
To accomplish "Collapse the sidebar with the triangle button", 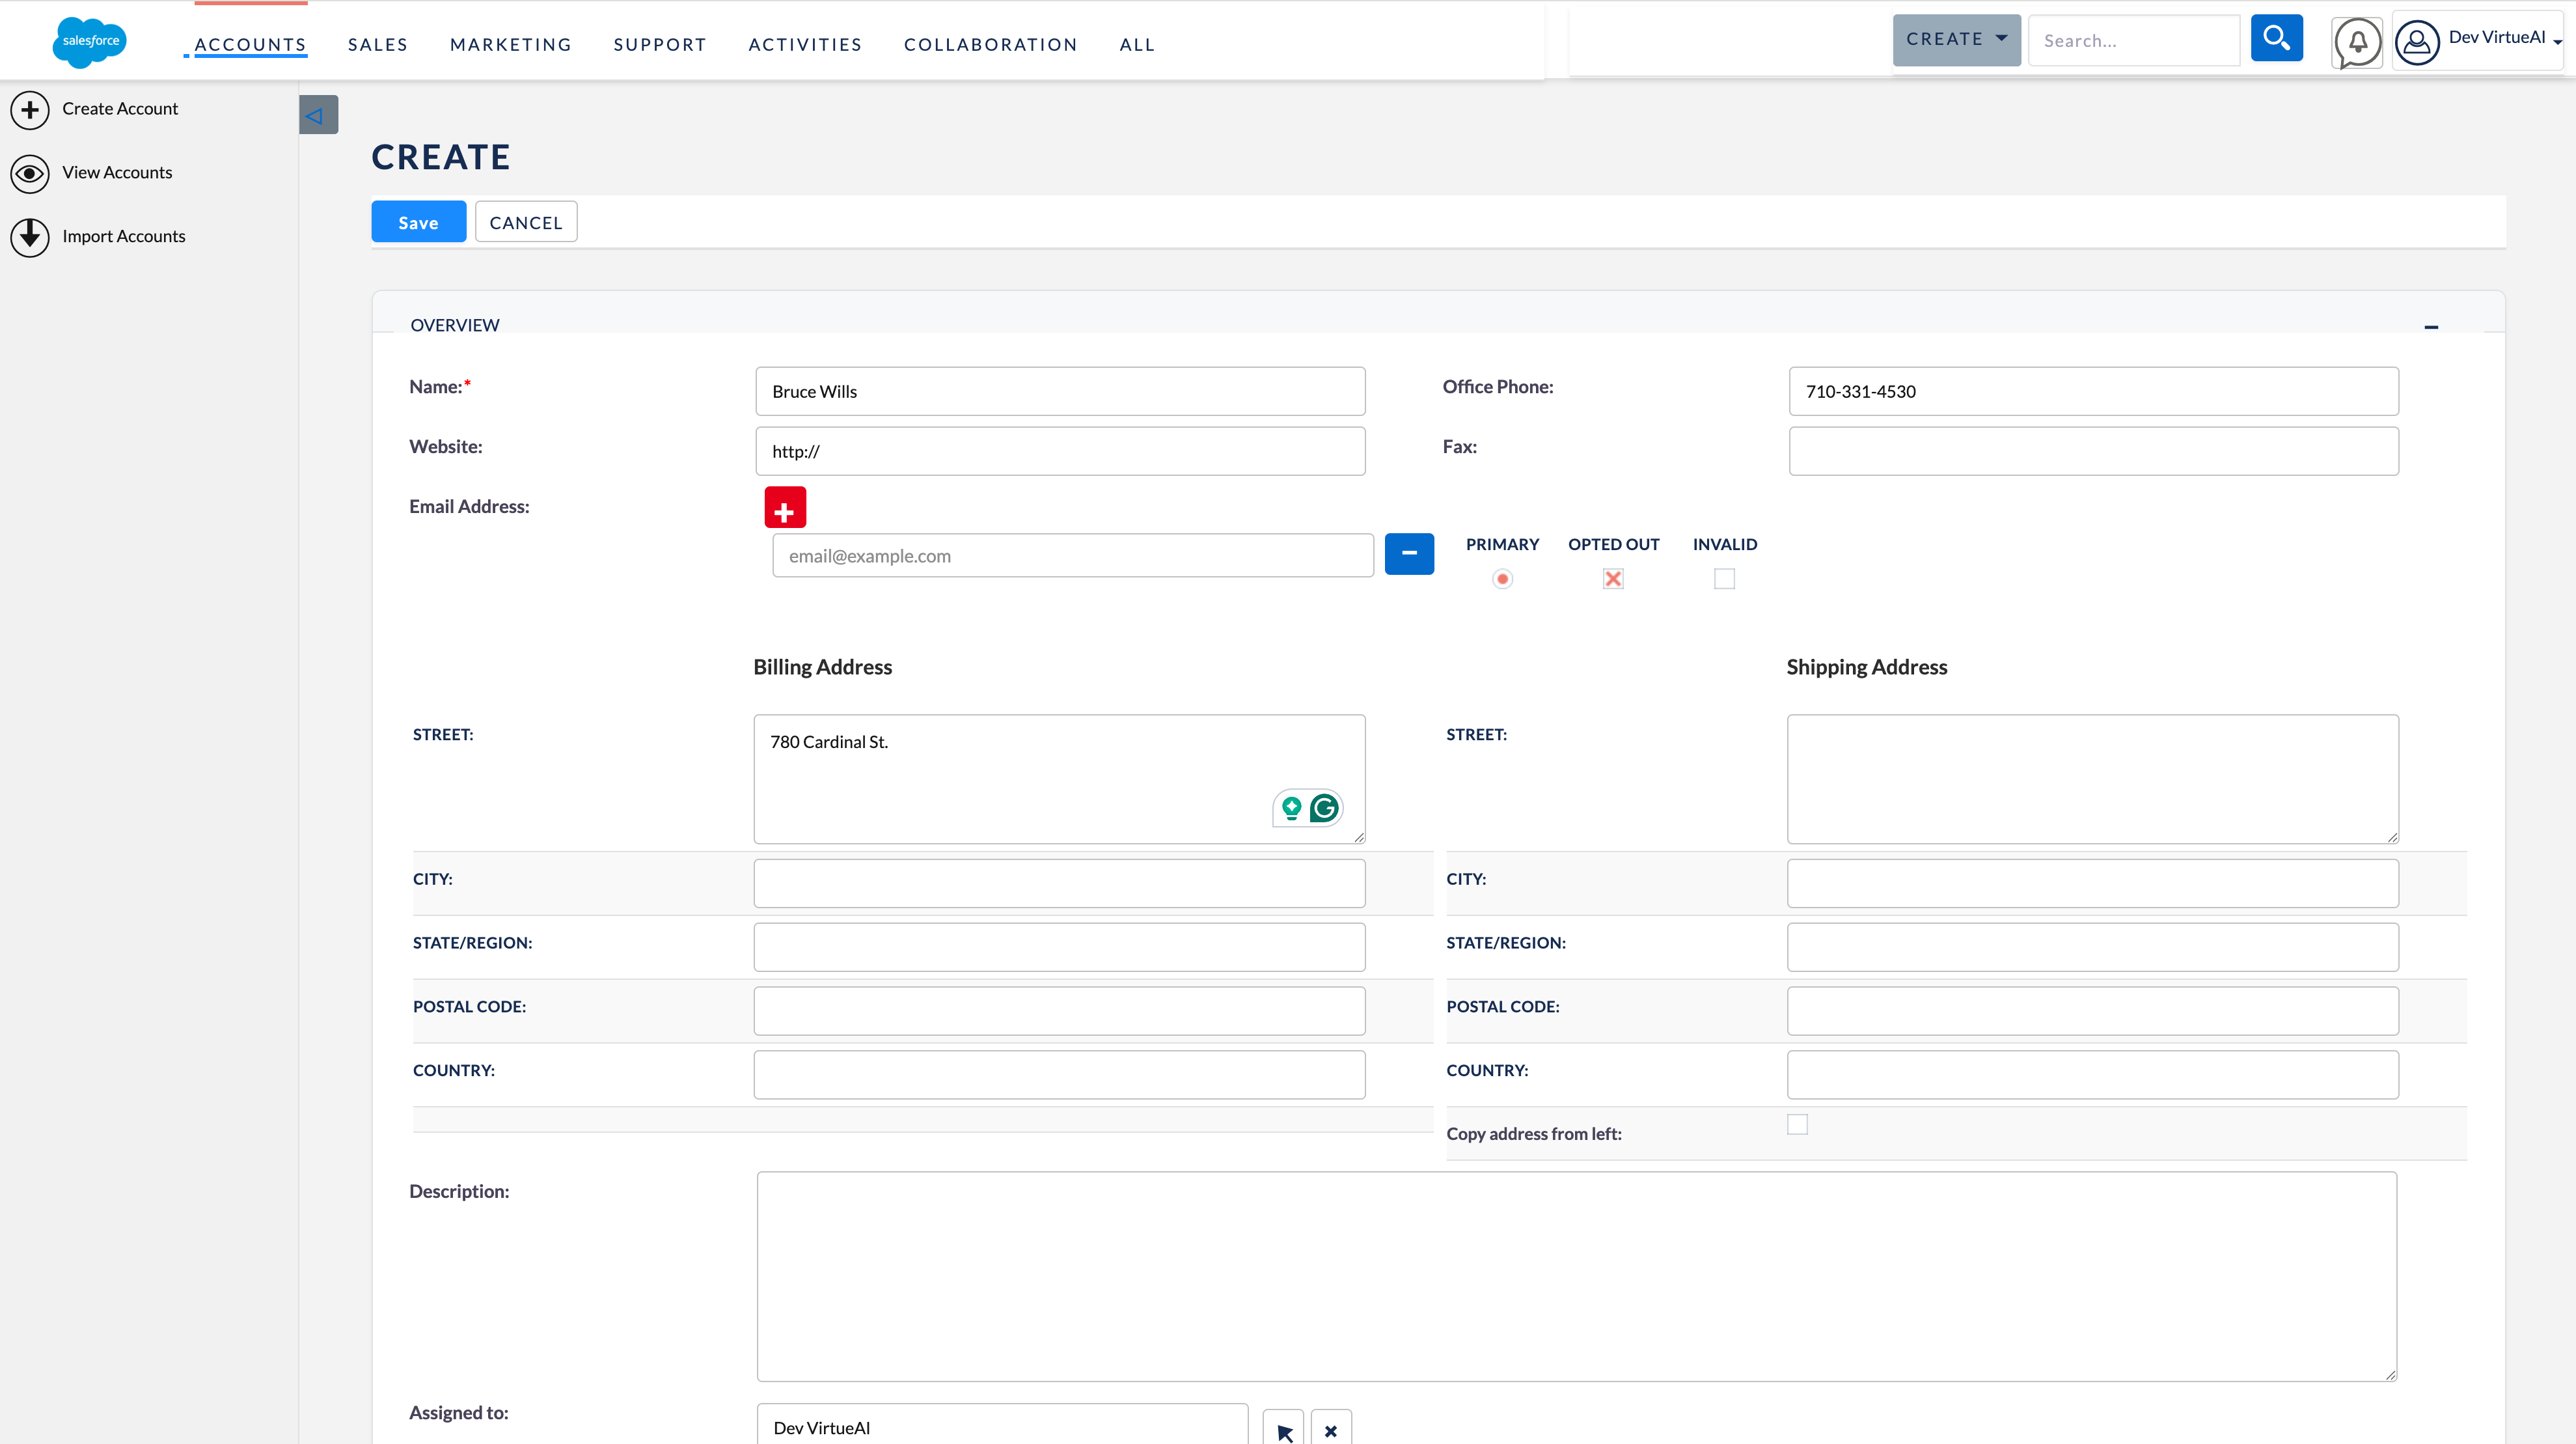I will coord(318,115).
